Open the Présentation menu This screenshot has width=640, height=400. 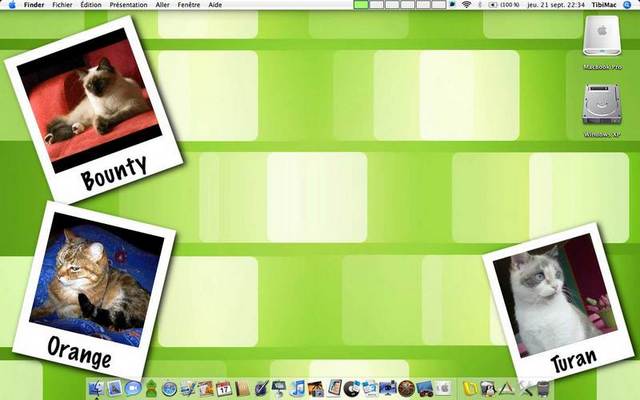[128, 5]
